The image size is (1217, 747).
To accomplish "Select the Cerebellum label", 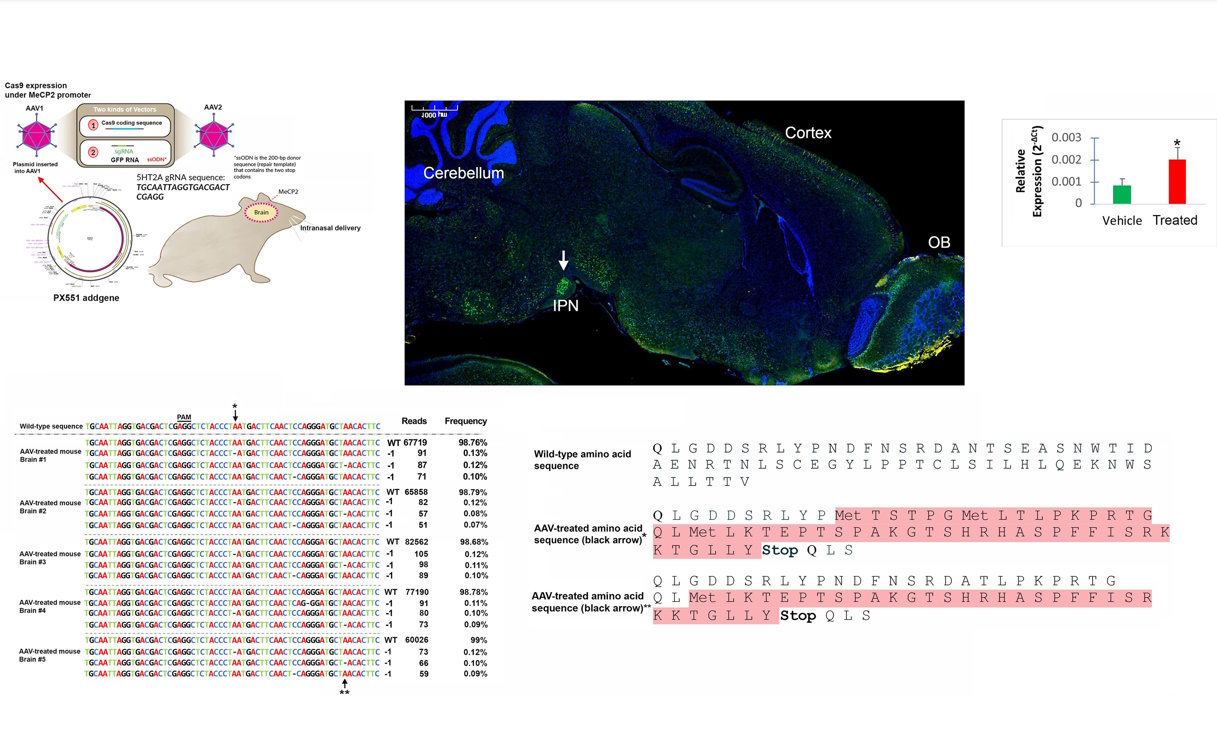I will (463, 173).
